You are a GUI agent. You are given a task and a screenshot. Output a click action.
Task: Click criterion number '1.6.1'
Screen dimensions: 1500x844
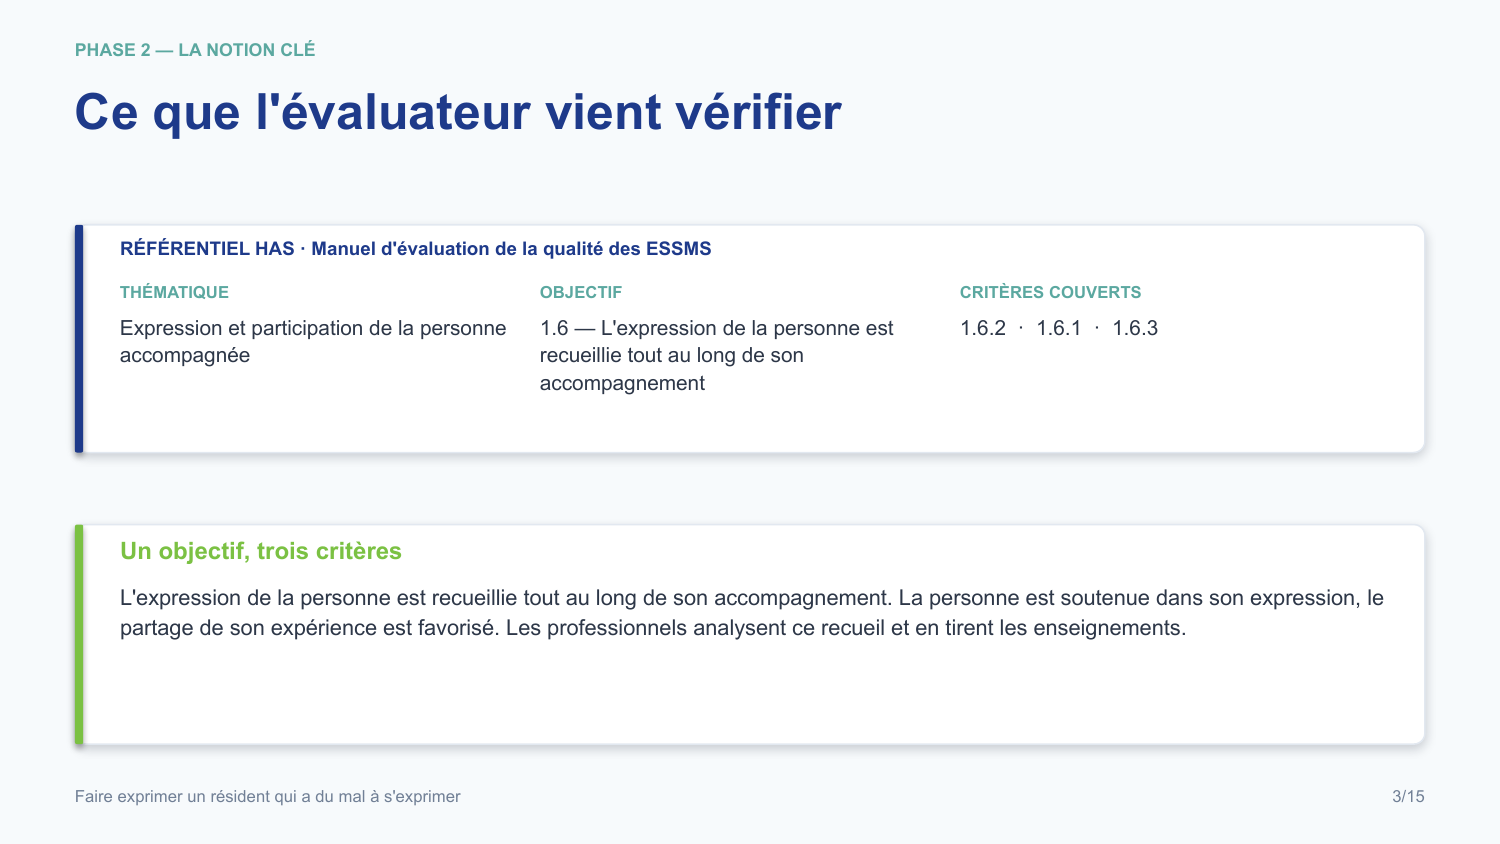1059,328
